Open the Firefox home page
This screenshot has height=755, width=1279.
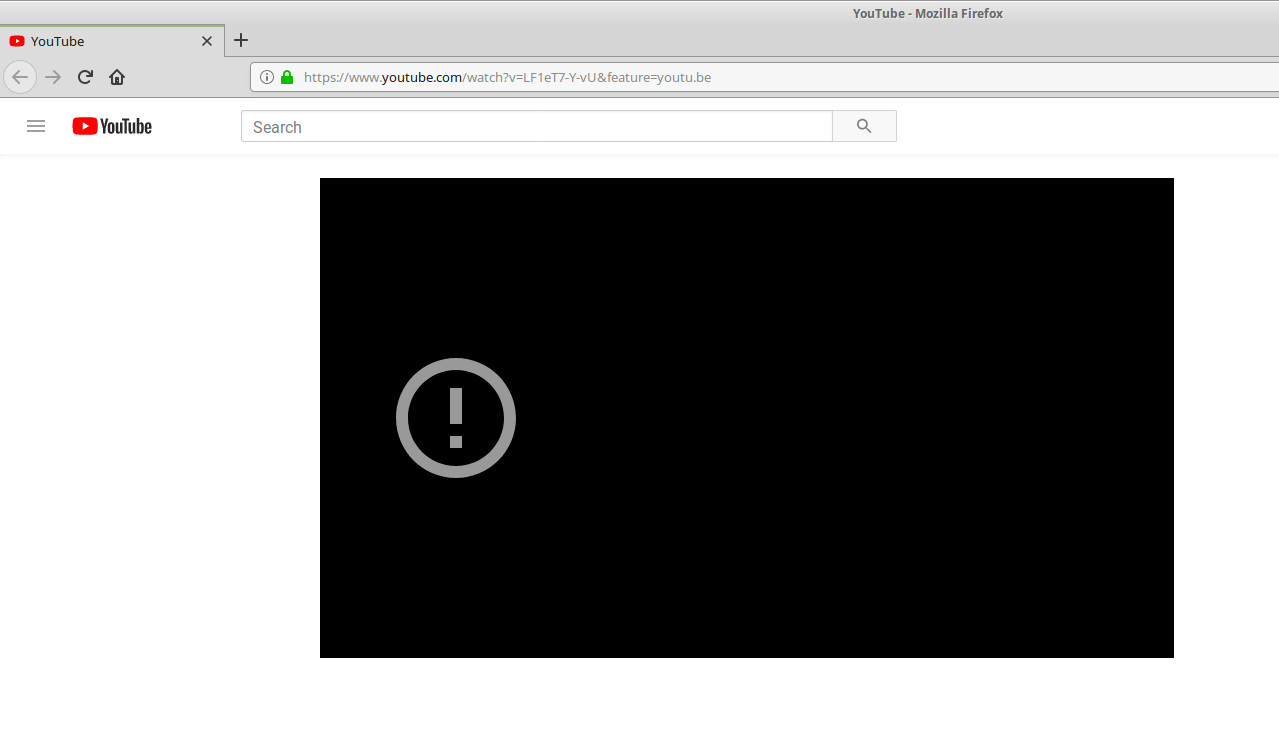[x=117, y=77]
